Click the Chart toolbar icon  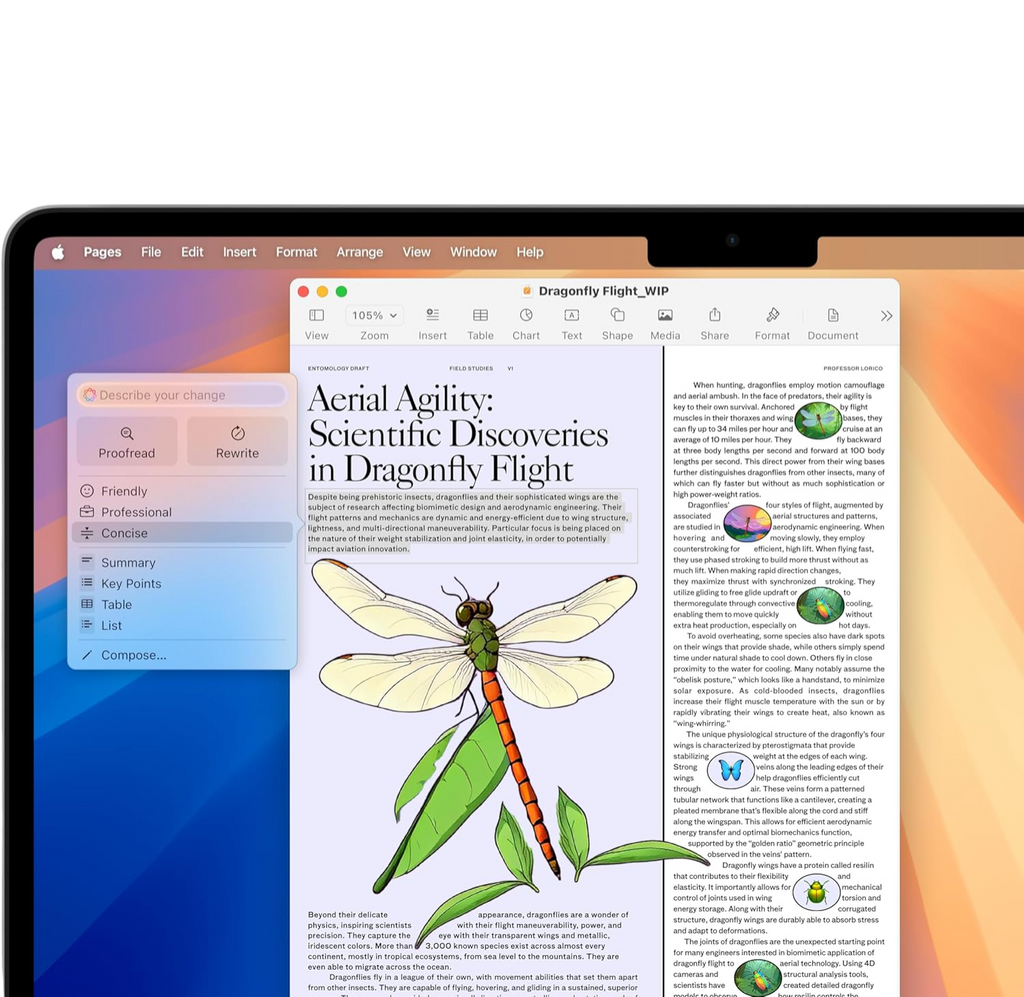tap(526, 315)
